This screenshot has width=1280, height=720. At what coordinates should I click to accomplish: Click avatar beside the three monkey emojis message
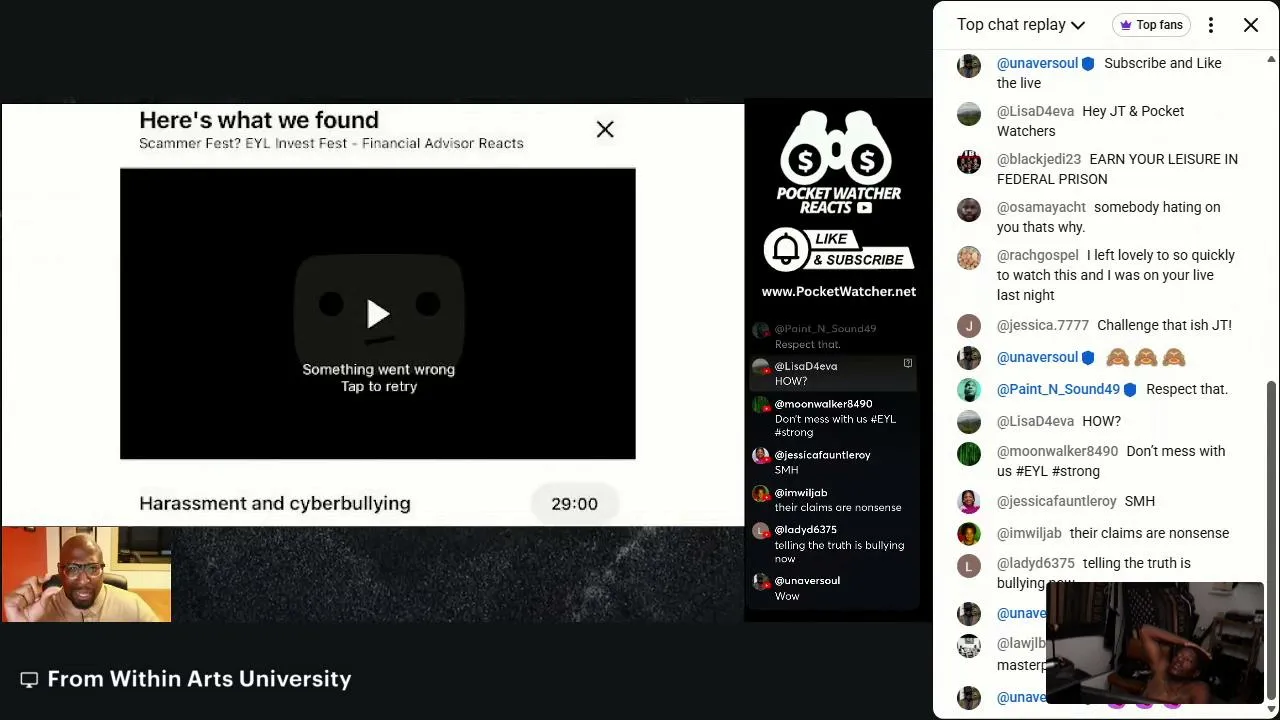(969, 357)
